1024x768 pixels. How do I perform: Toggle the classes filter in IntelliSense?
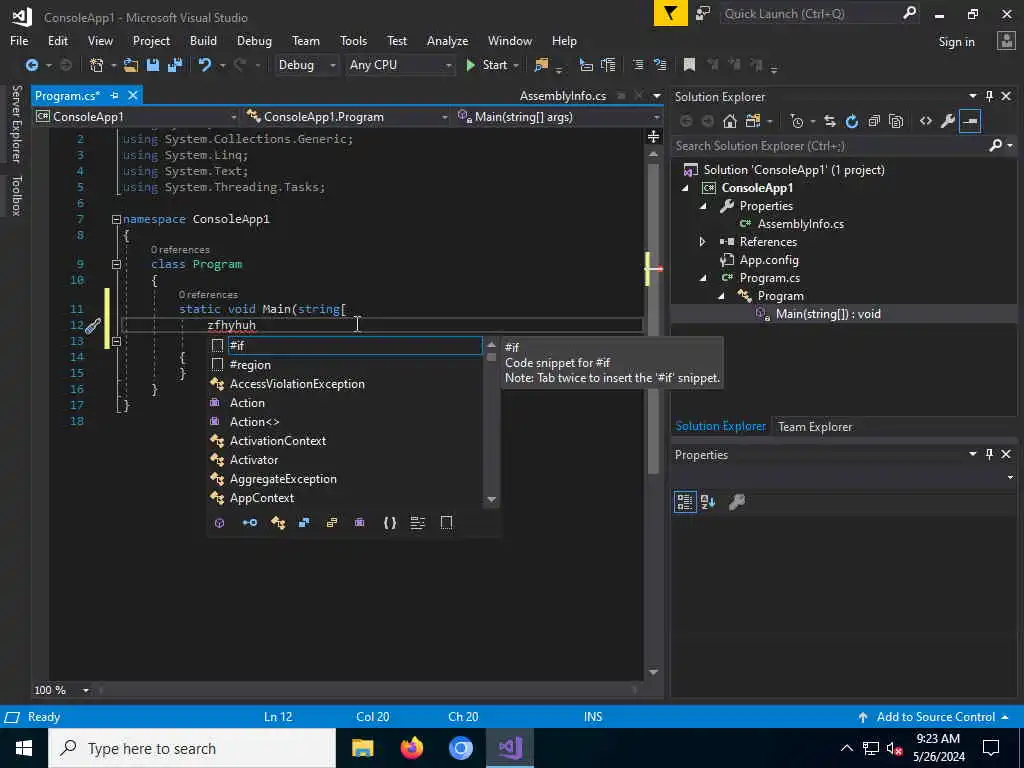click(278, 522)
